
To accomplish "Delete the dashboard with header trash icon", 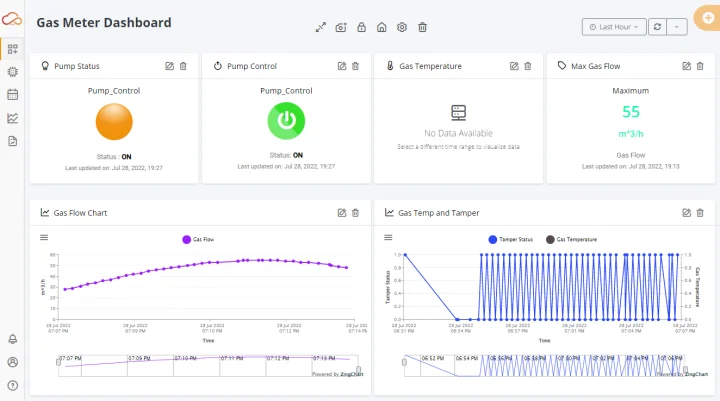I will (422, 27).
